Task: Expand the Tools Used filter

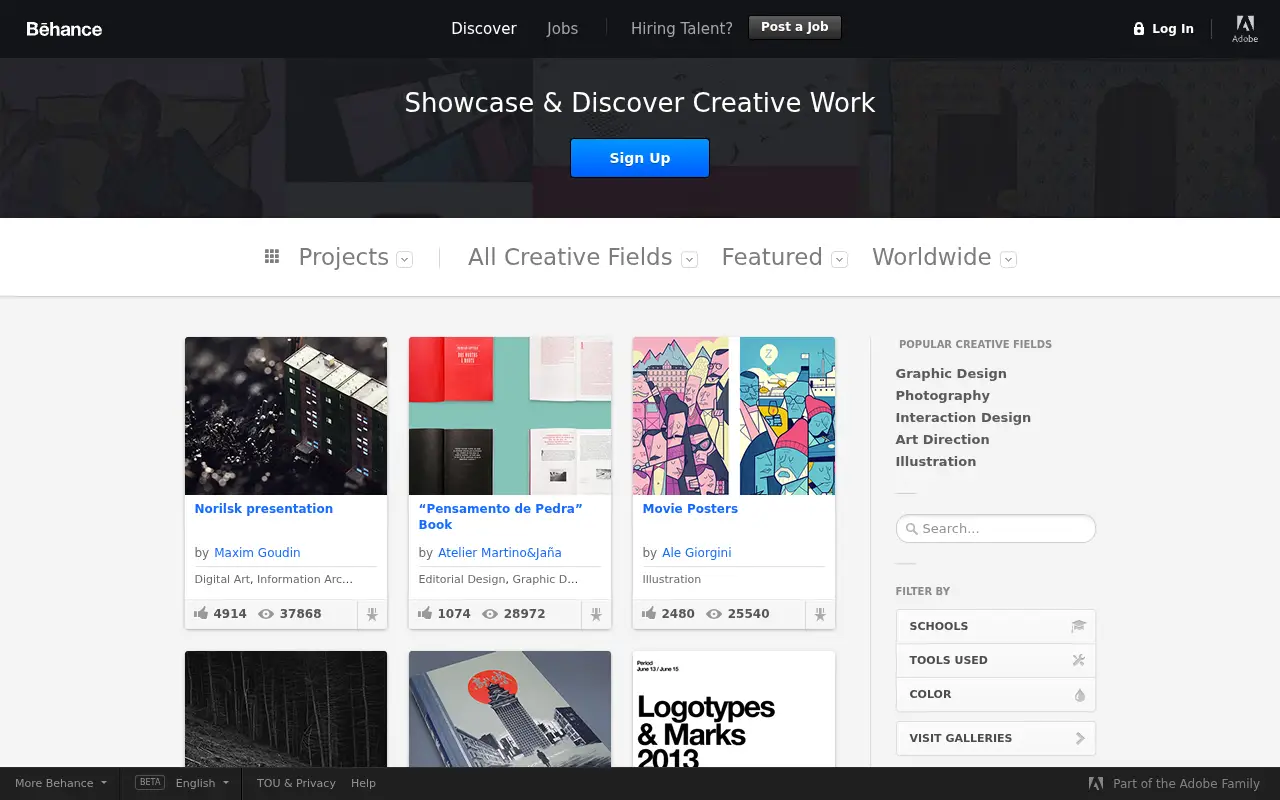Action: (996, 660)
